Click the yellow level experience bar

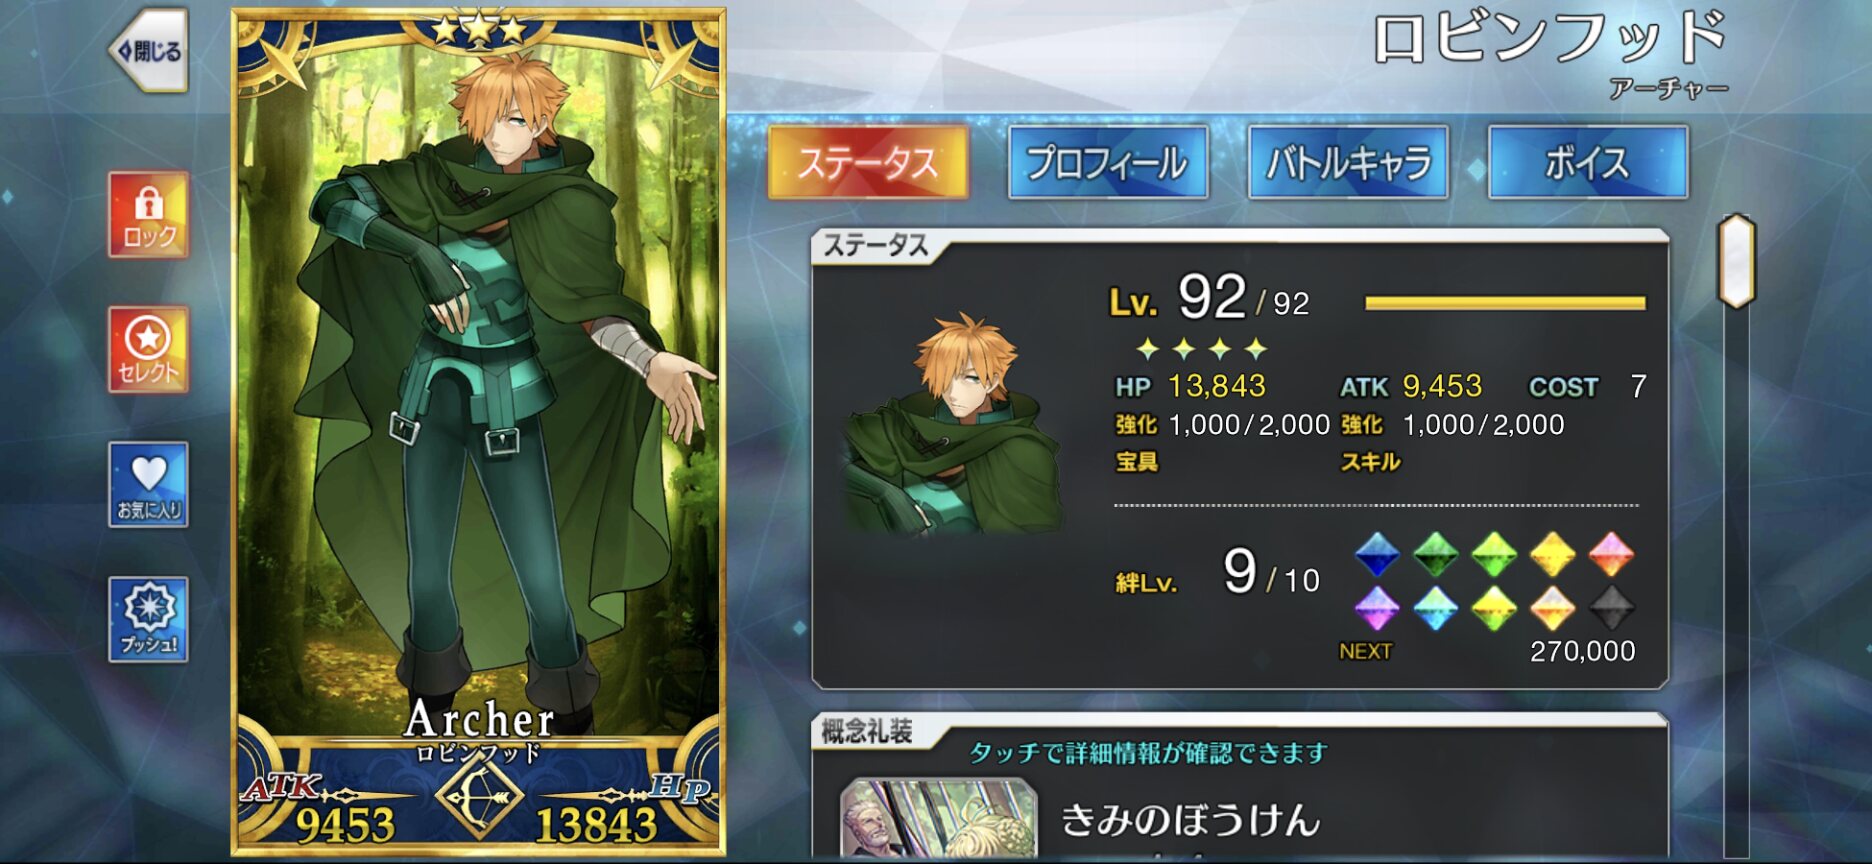coord(1505,303)
